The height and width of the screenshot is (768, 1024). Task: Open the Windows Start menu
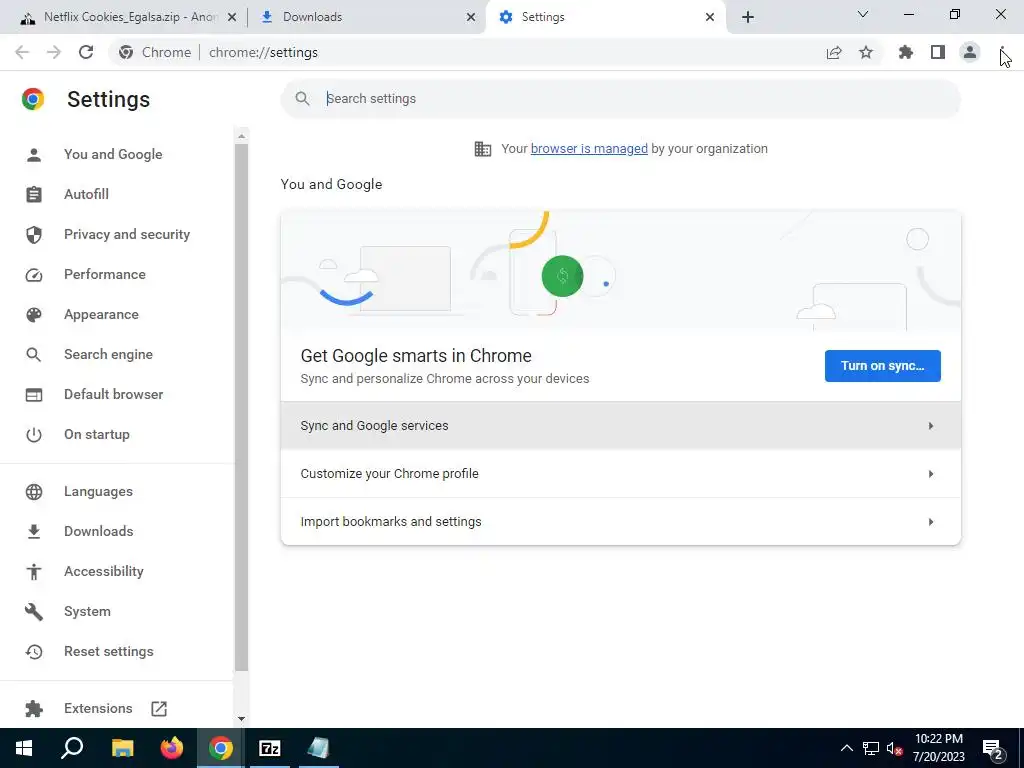[x=24, y=748]
